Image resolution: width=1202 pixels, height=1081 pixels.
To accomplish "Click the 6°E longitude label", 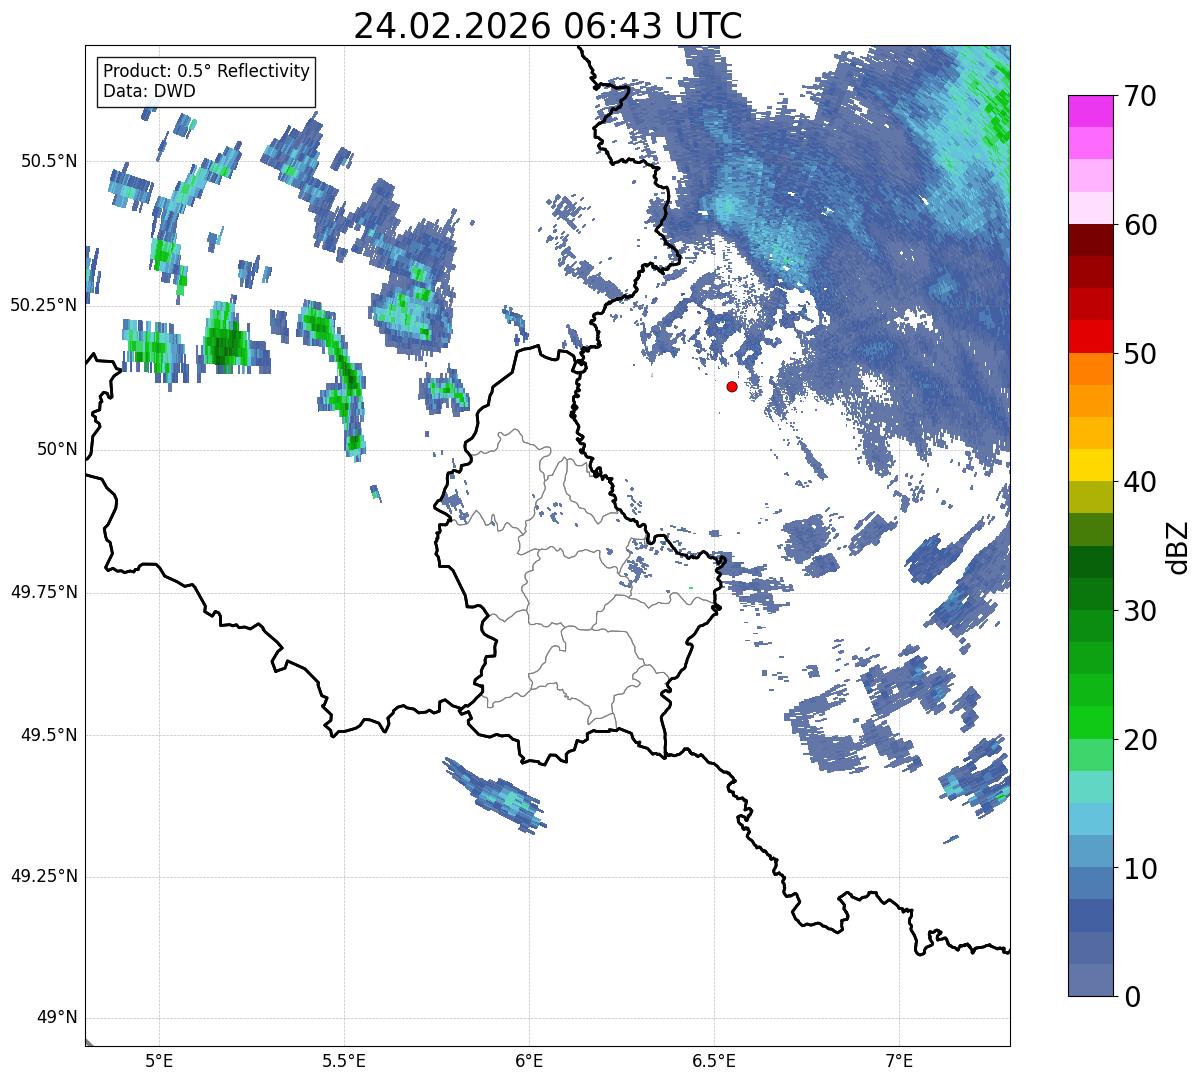I will [529, 1060].
